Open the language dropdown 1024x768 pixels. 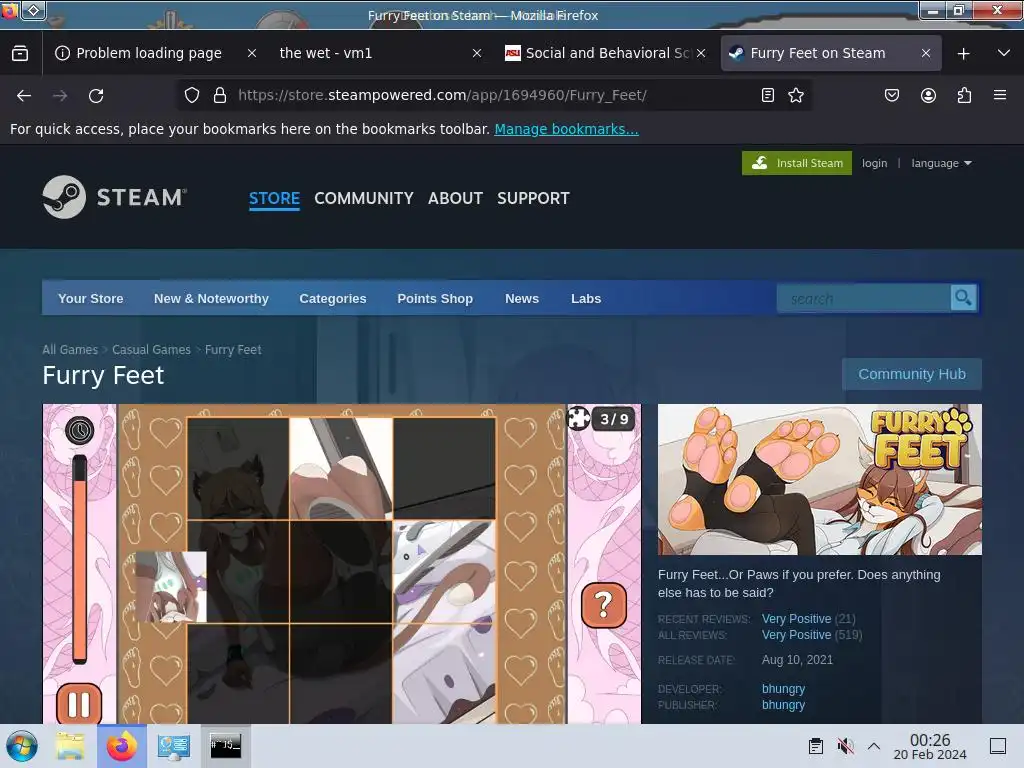(941, 163)
